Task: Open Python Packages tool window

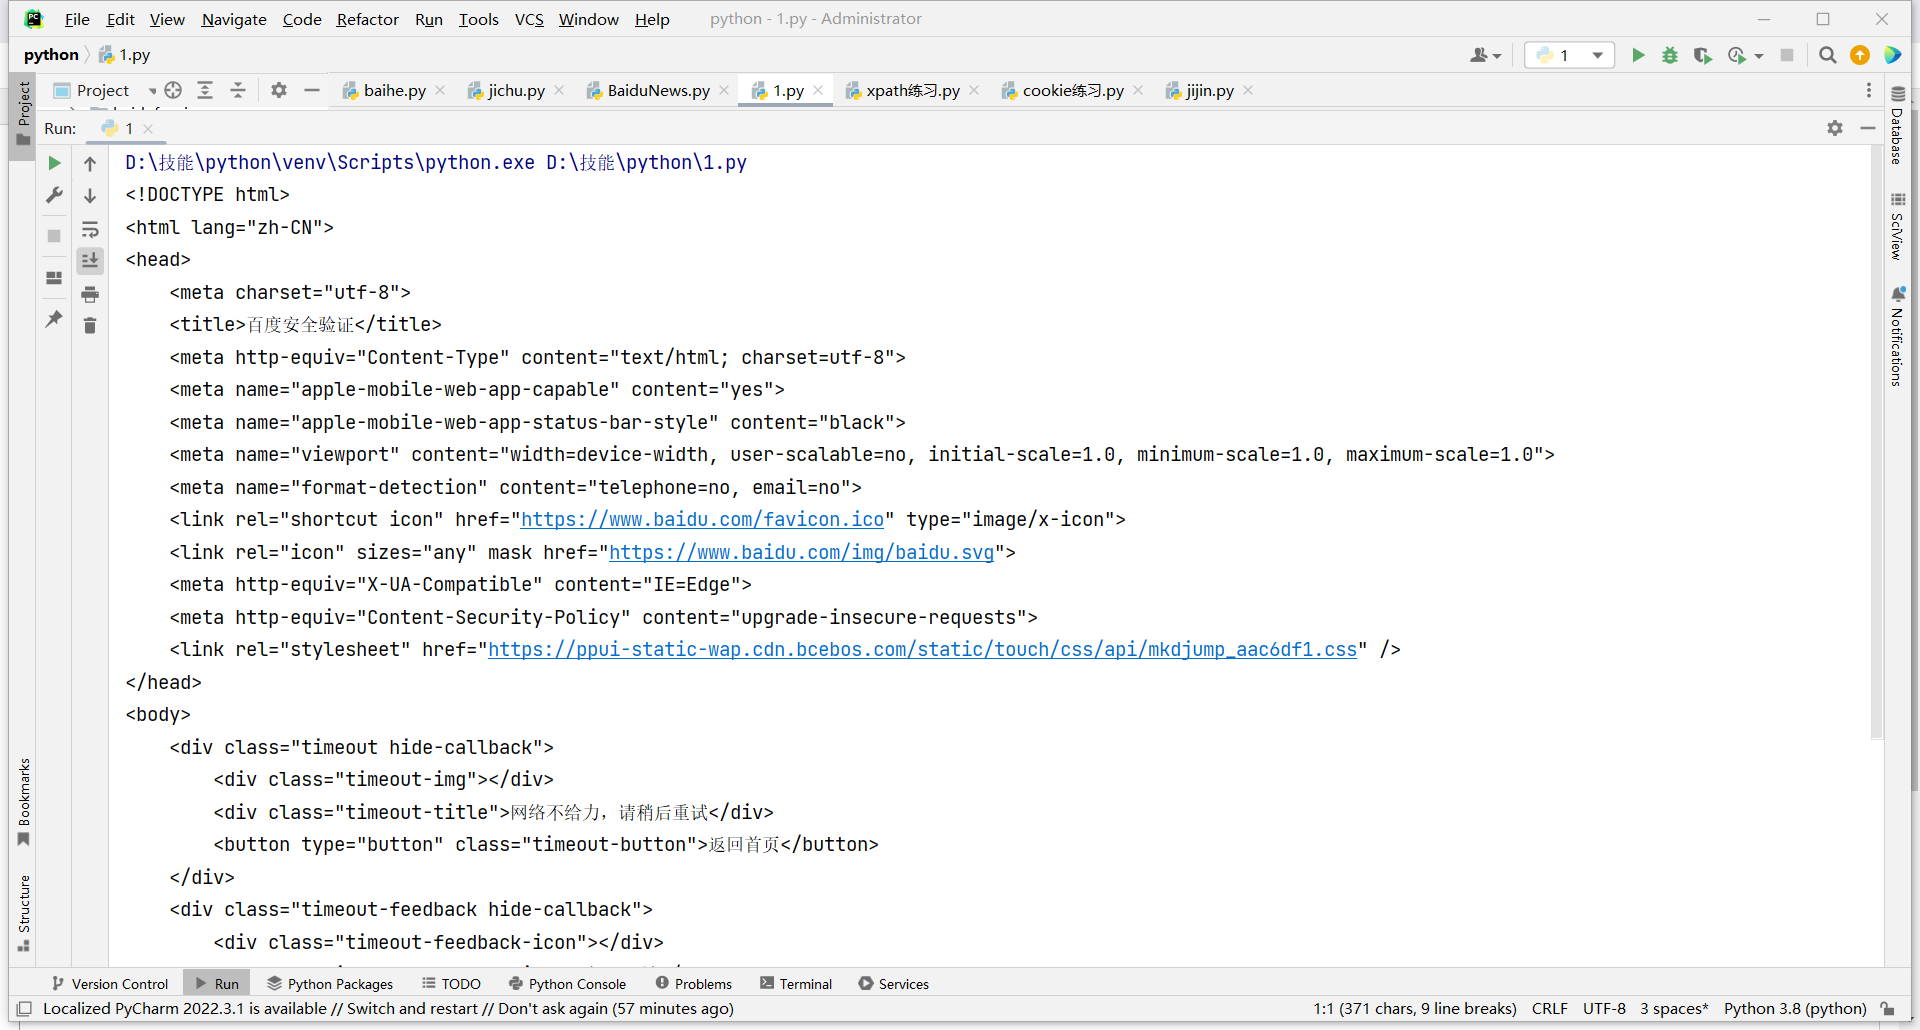Action: pyautogui.click(x=331, y=984)
